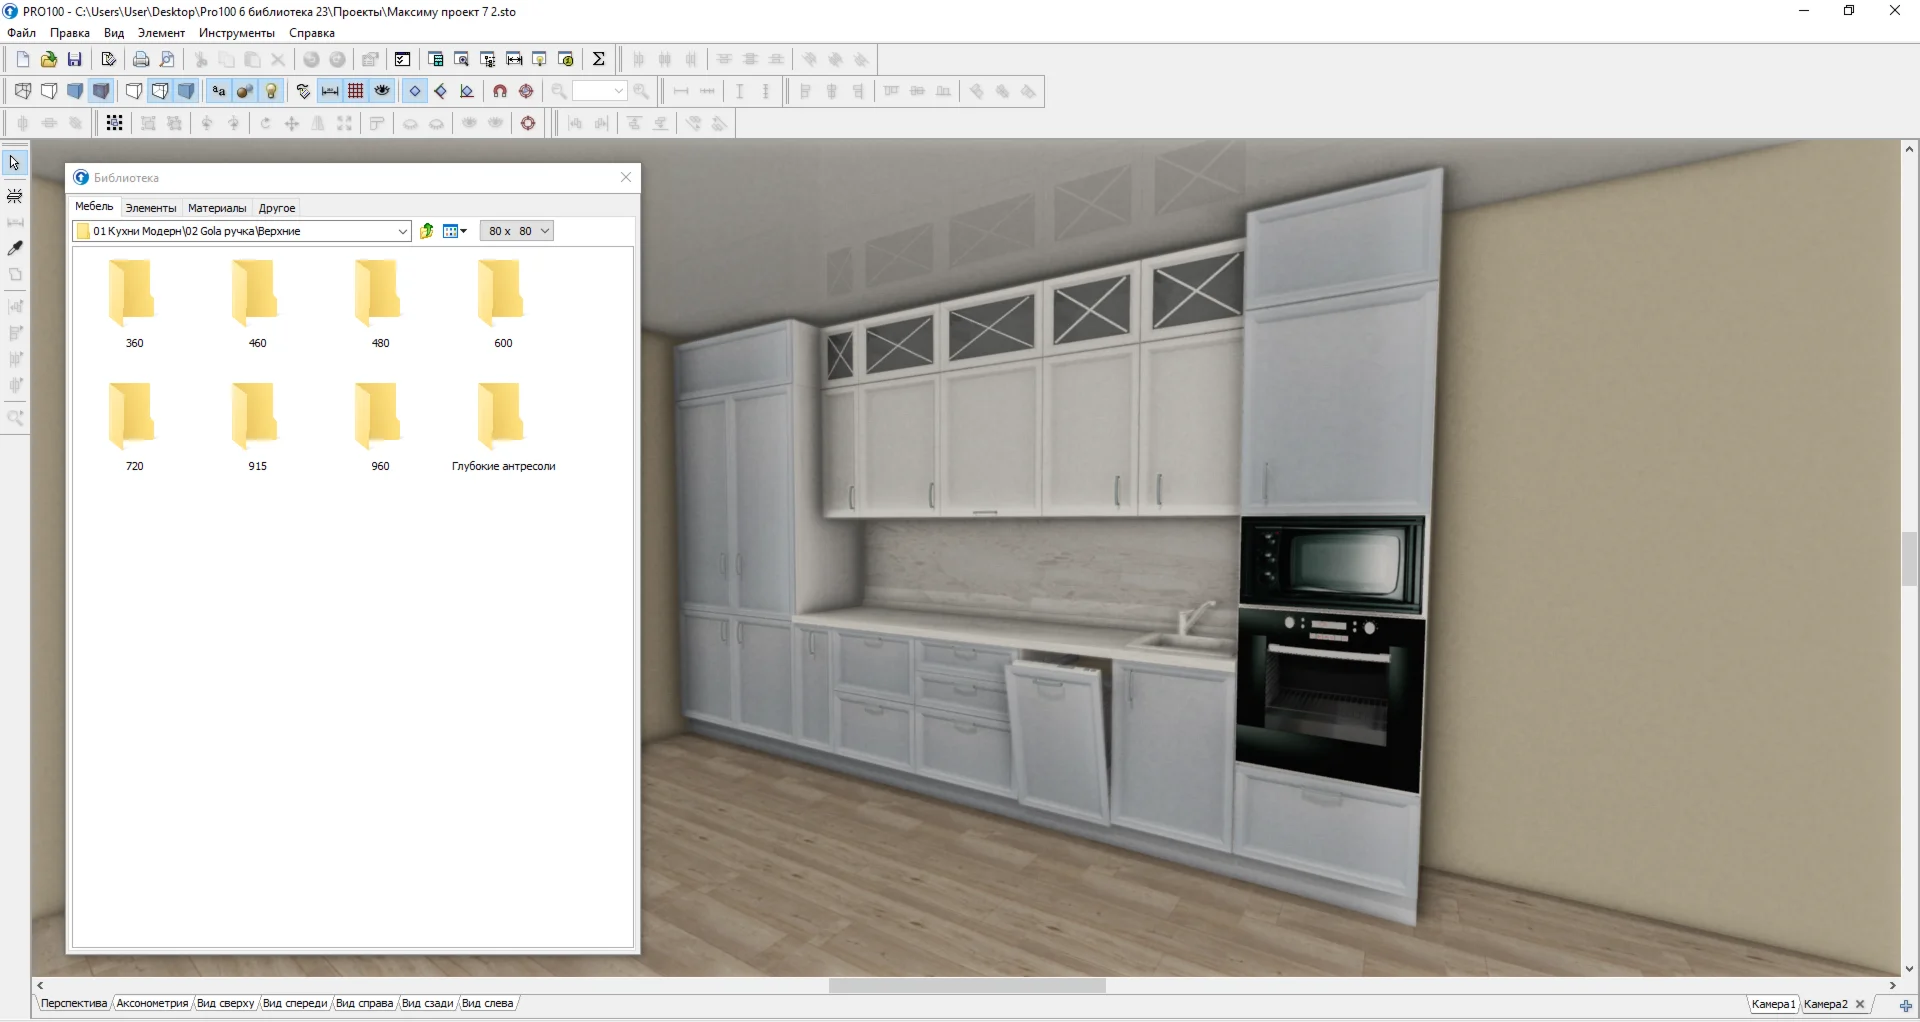The width and height of the screenshot is (1920, 1022).
Task: Click the wireframe display mode icon
Action: coord(23,92)
